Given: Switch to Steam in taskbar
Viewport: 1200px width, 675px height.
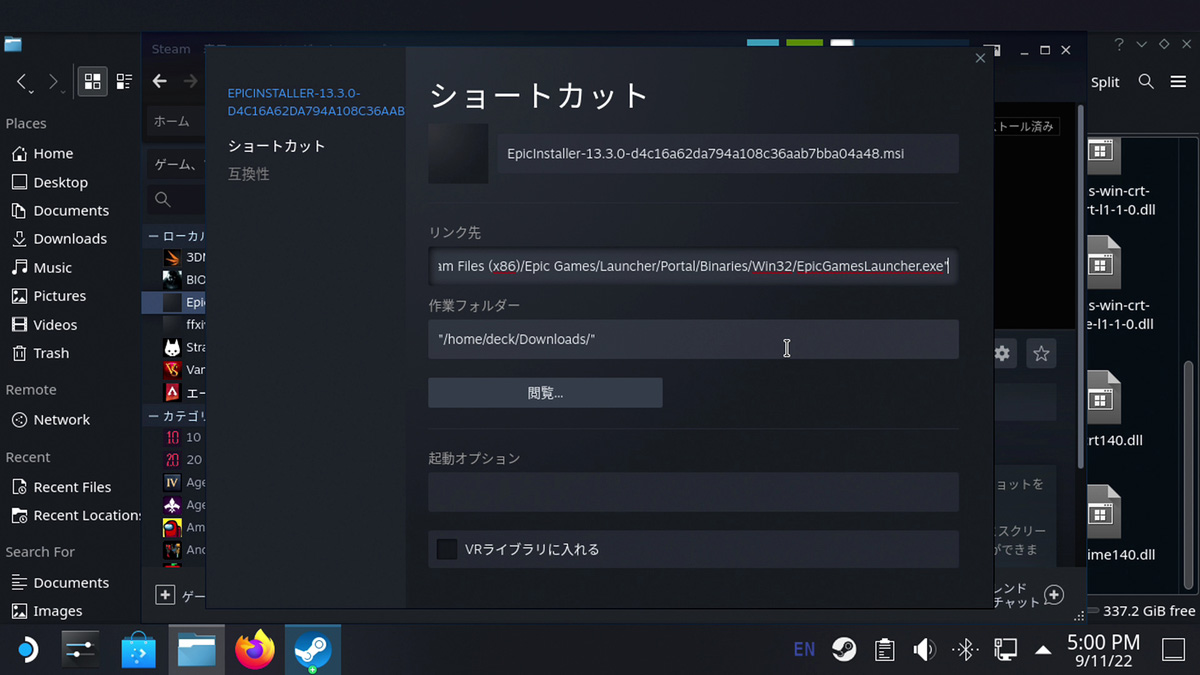Looking at the screenshot, I should (x=312, y=650).
